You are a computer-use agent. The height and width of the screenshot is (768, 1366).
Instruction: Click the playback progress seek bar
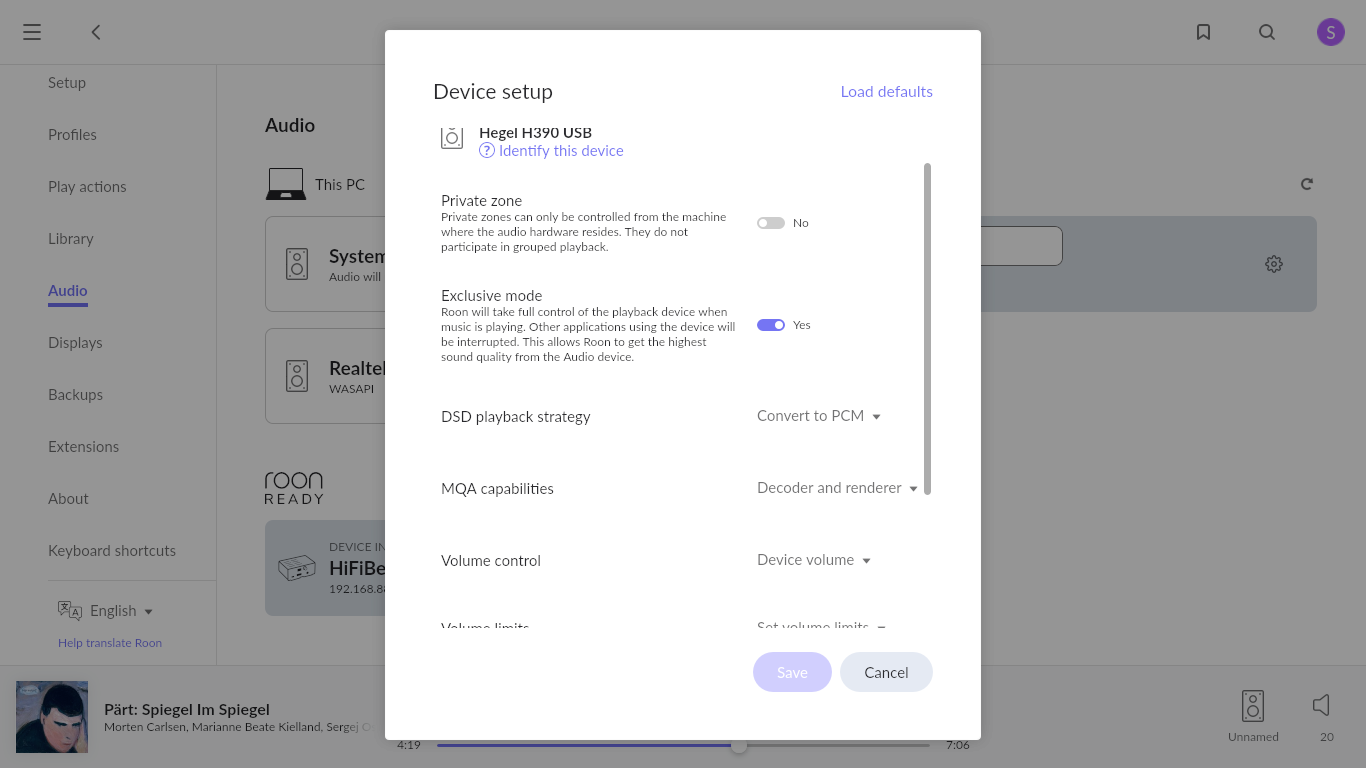(x=683, y=745)
